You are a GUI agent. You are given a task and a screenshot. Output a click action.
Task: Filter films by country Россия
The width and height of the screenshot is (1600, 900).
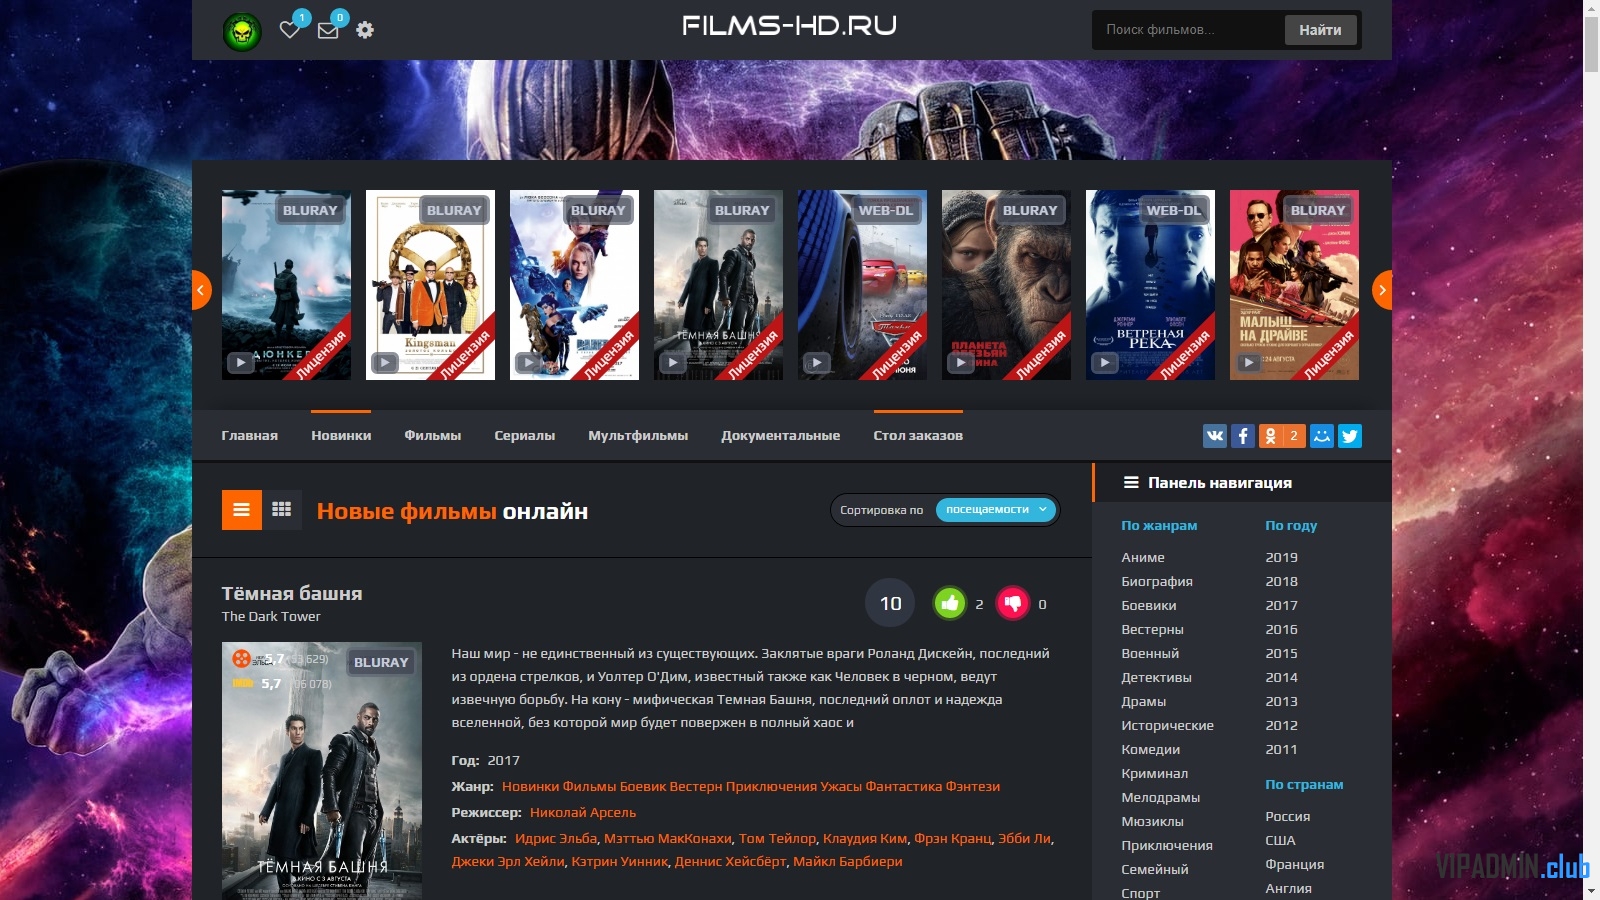coord(1288,817)
